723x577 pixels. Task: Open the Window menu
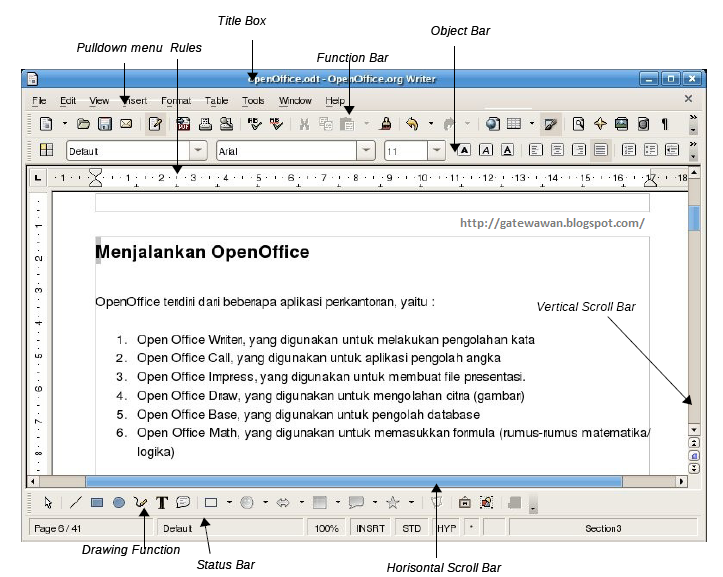[295, 101]
